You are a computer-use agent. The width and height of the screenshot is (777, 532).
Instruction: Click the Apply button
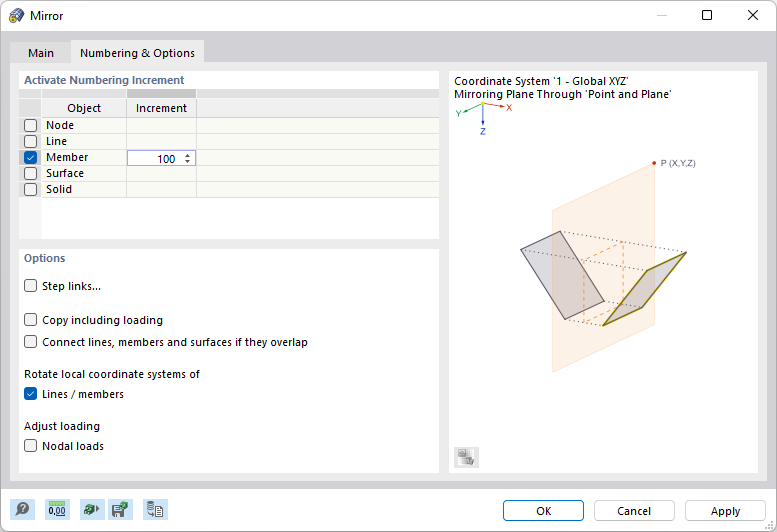pyautogui.click(x=725, y=511)
